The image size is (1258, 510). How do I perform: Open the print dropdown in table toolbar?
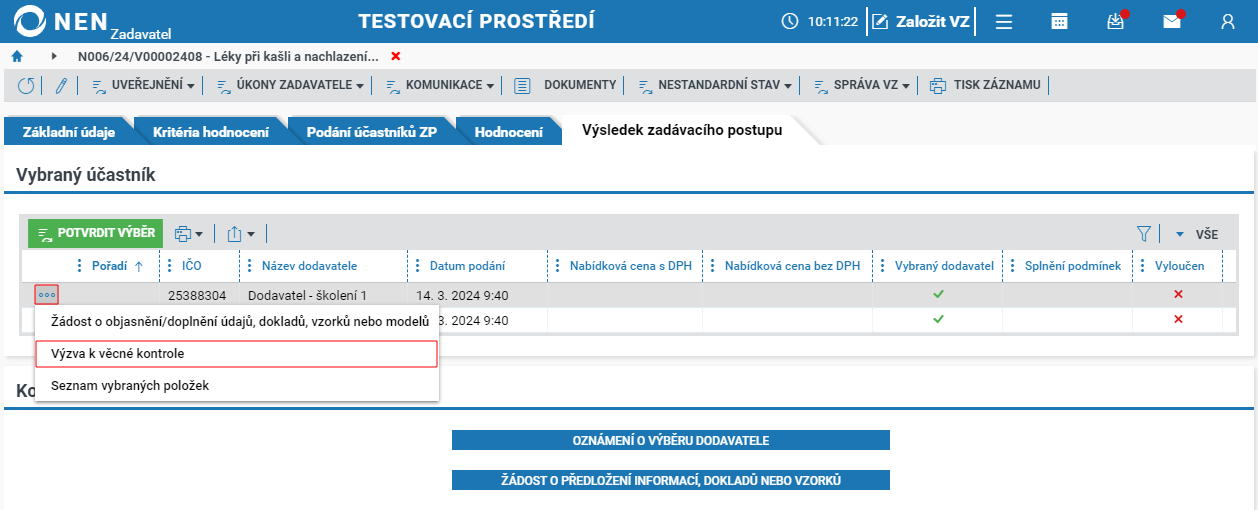[x=188, y=234]
